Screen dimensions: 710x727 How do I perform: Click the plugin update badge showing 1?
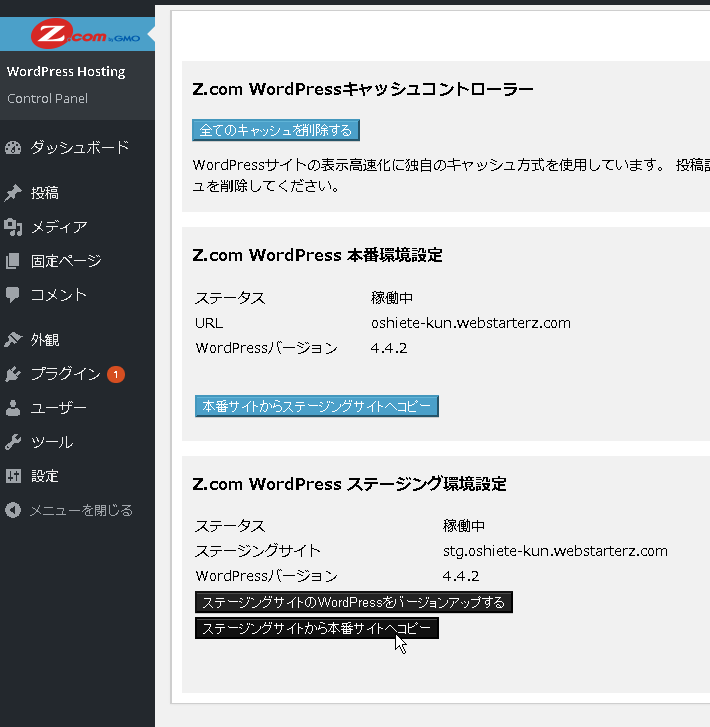[x=115, y=374]
